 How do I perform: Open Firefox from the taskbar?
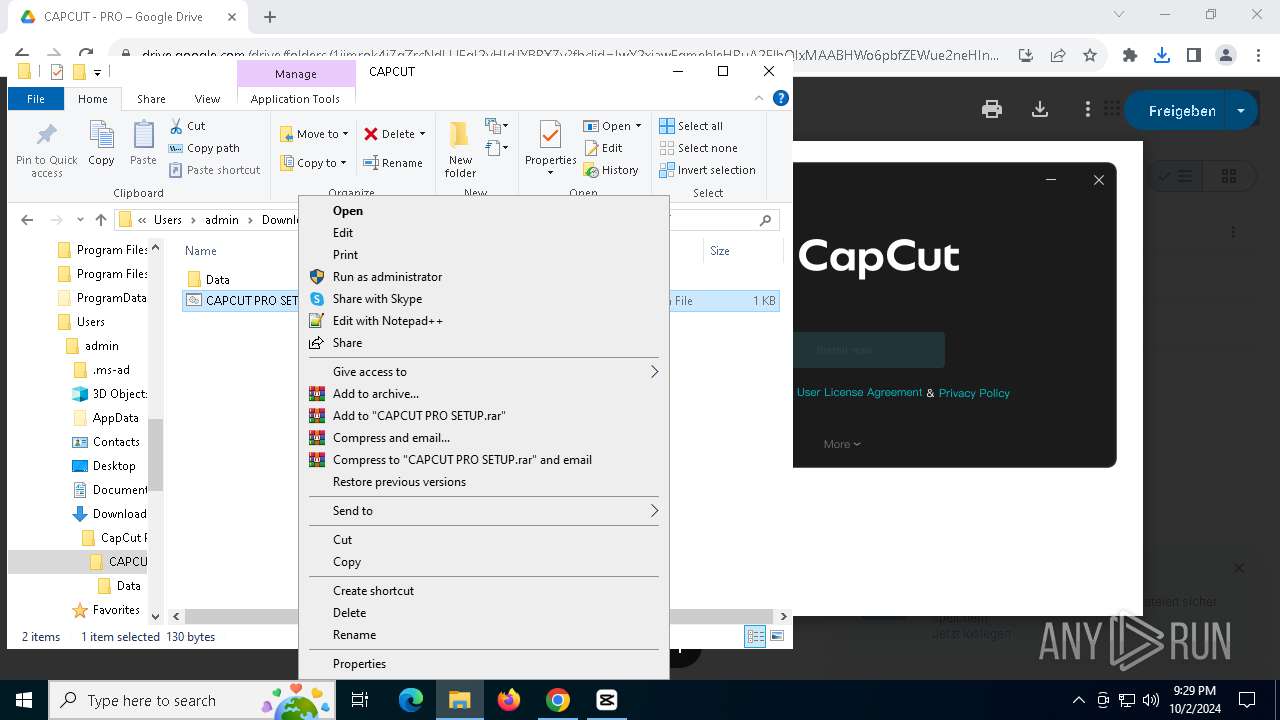point(509,700)
